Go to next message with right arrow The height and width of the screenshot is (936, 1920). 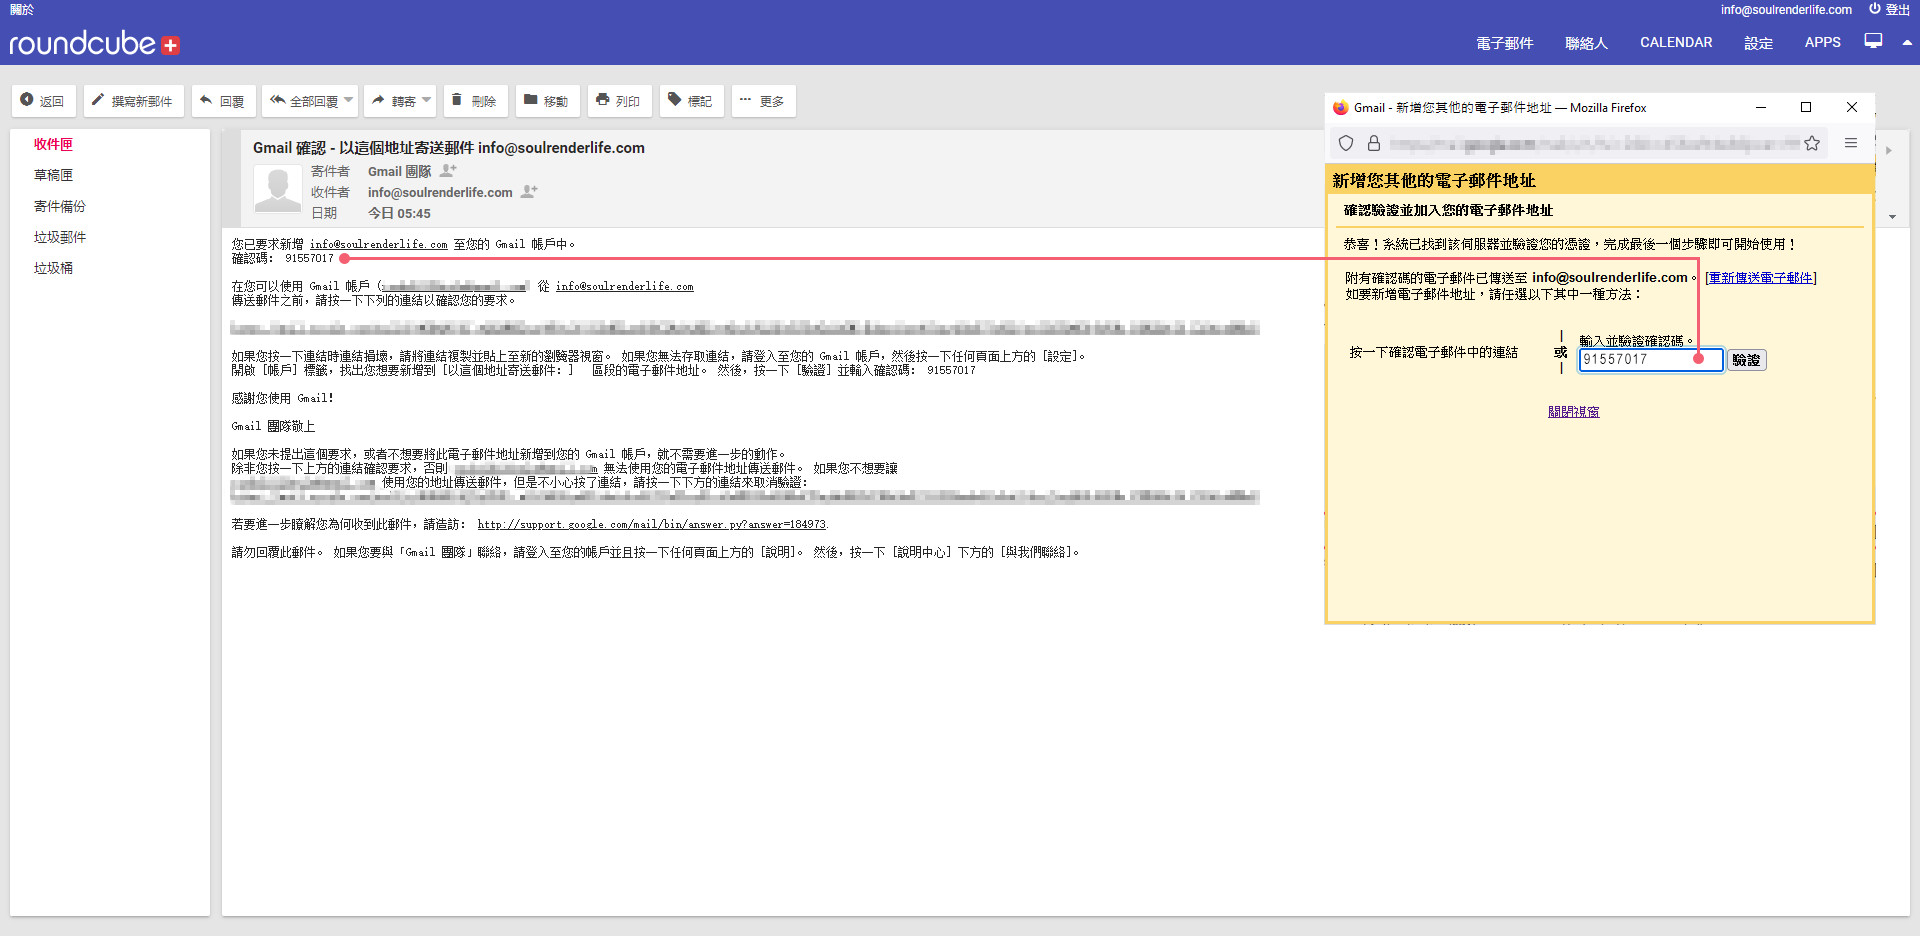1888,150
